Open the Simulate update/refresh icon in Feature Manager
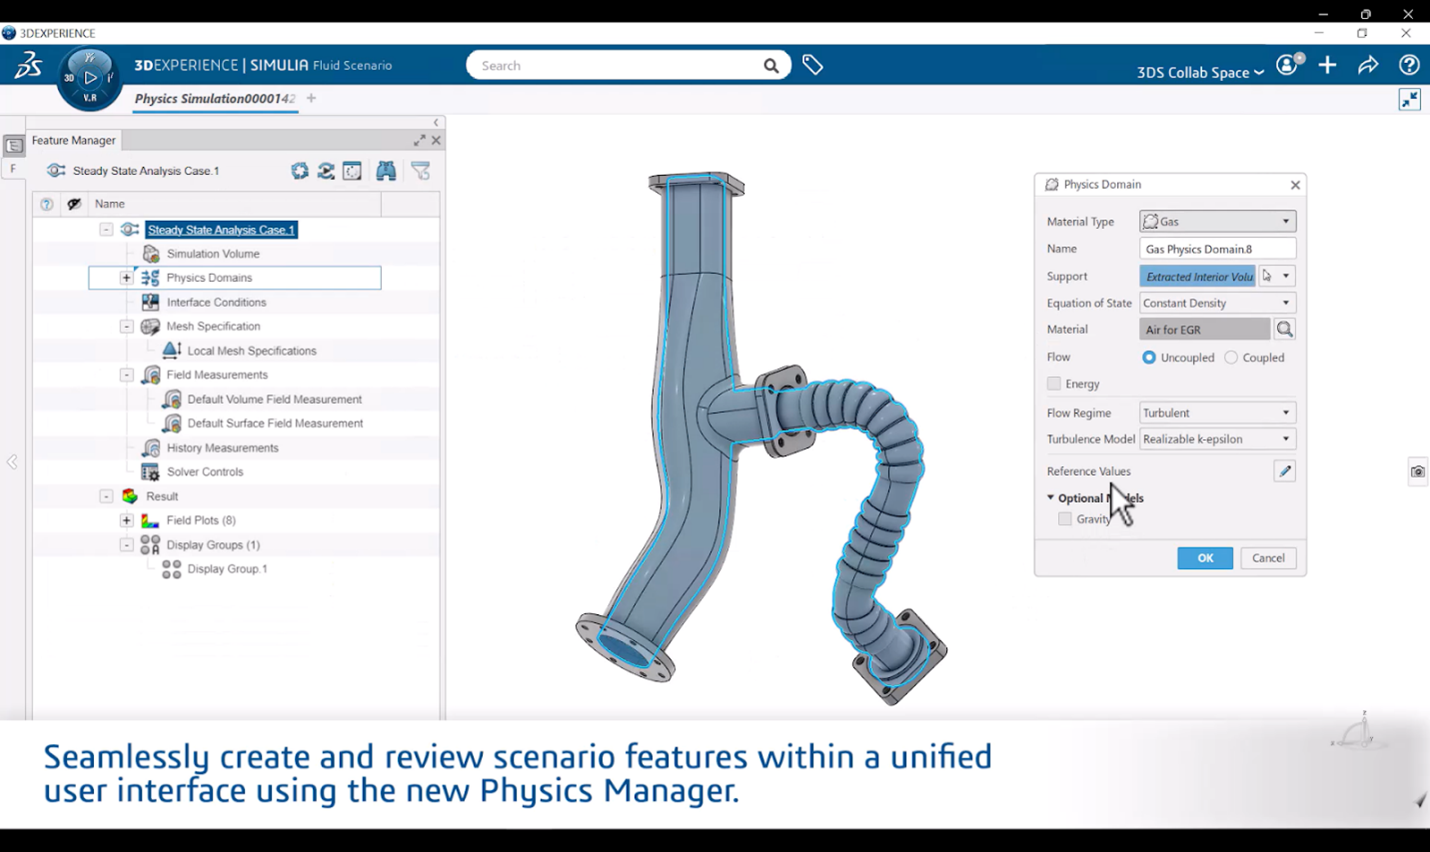The height and width of the screenshot is (852, 1430). (326, 170)
